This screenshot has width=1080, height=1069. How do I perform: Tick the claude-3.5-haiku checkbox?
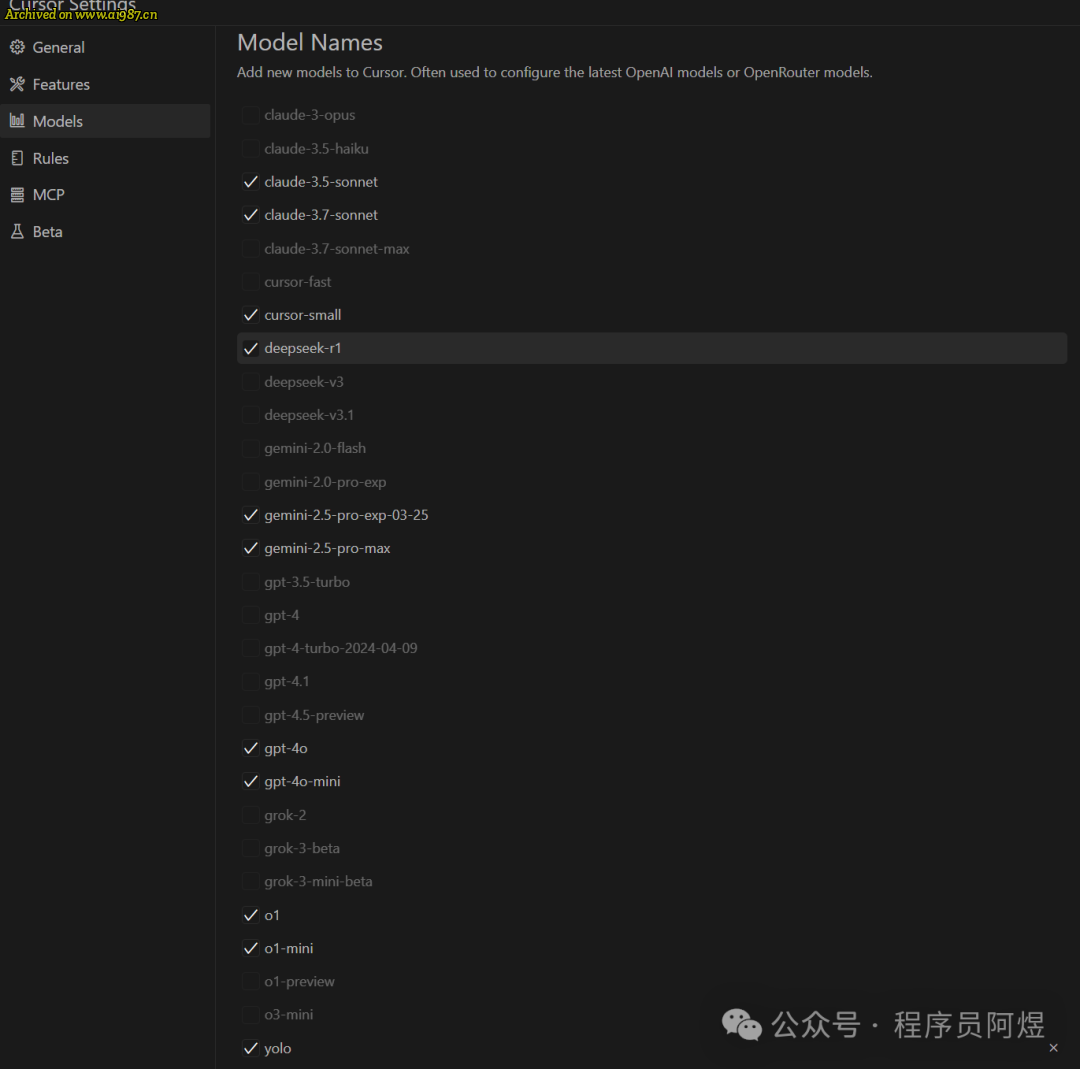pos(251,148)
